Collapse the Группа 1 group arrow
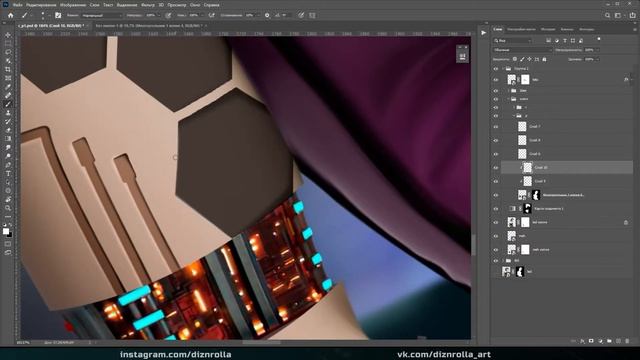 pyautogui.click(x=503, y=69)
